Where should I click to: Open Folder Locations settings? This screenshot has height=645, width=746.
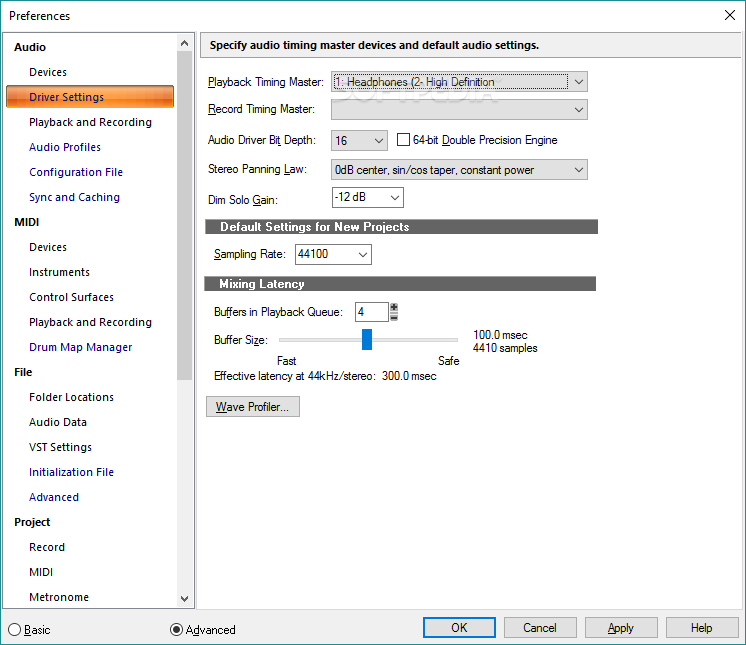click(x=71, y=397)
